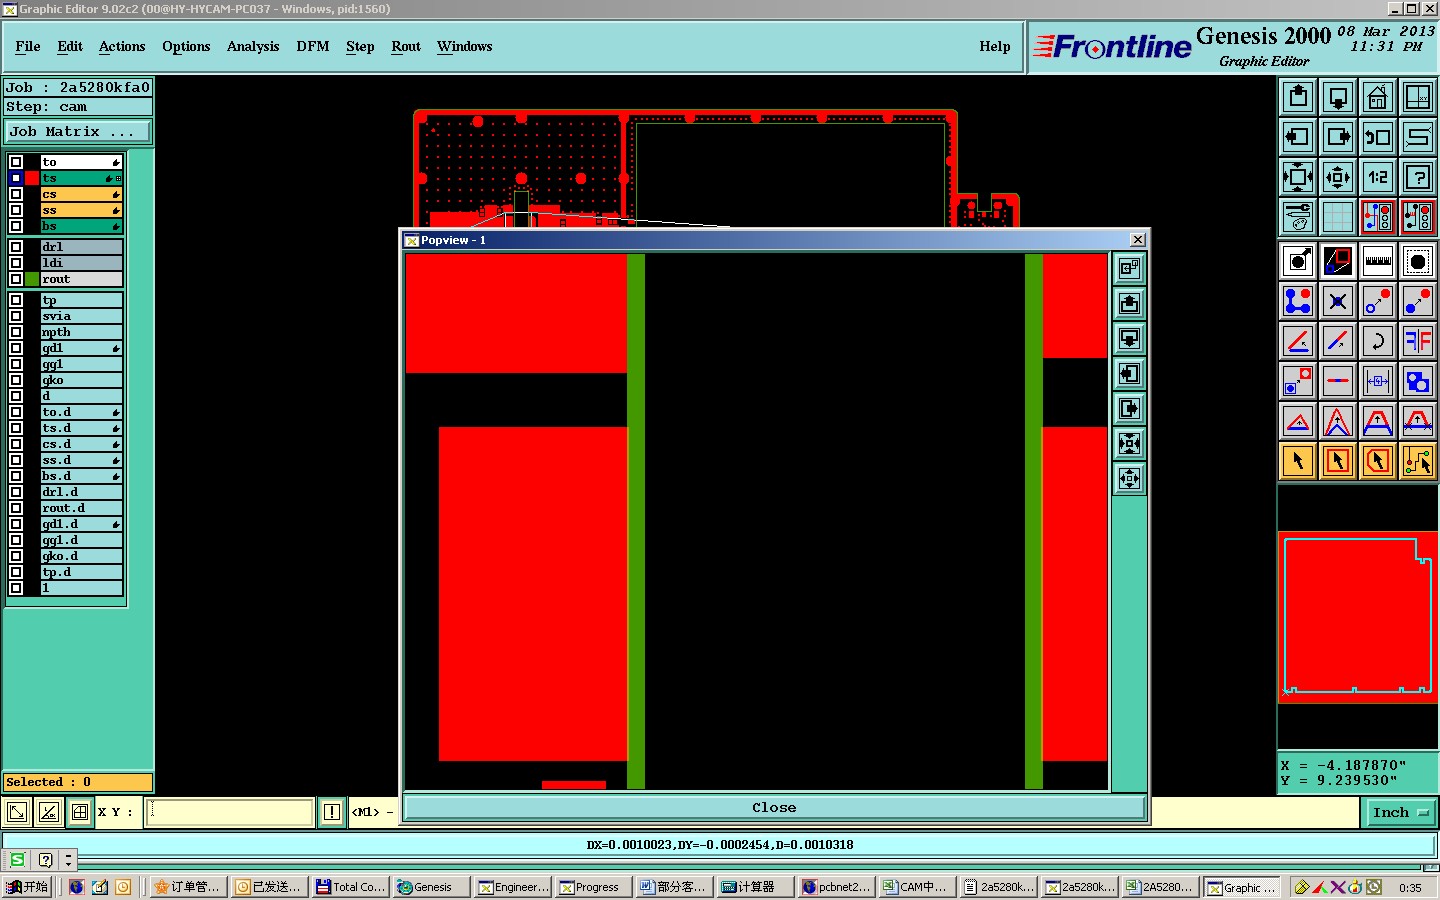Click the octagon feature selection filter icon

[1418, 261]
